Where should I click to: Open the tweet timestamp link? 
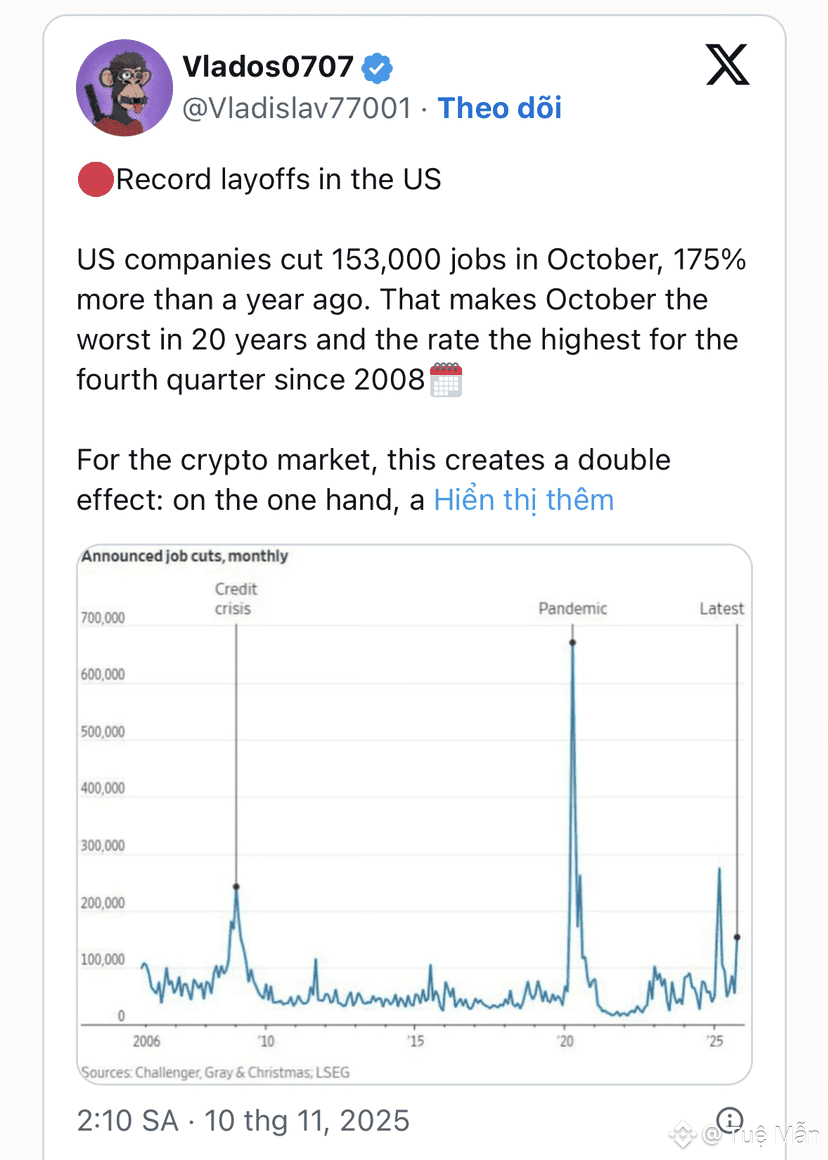click(243, 1120)
